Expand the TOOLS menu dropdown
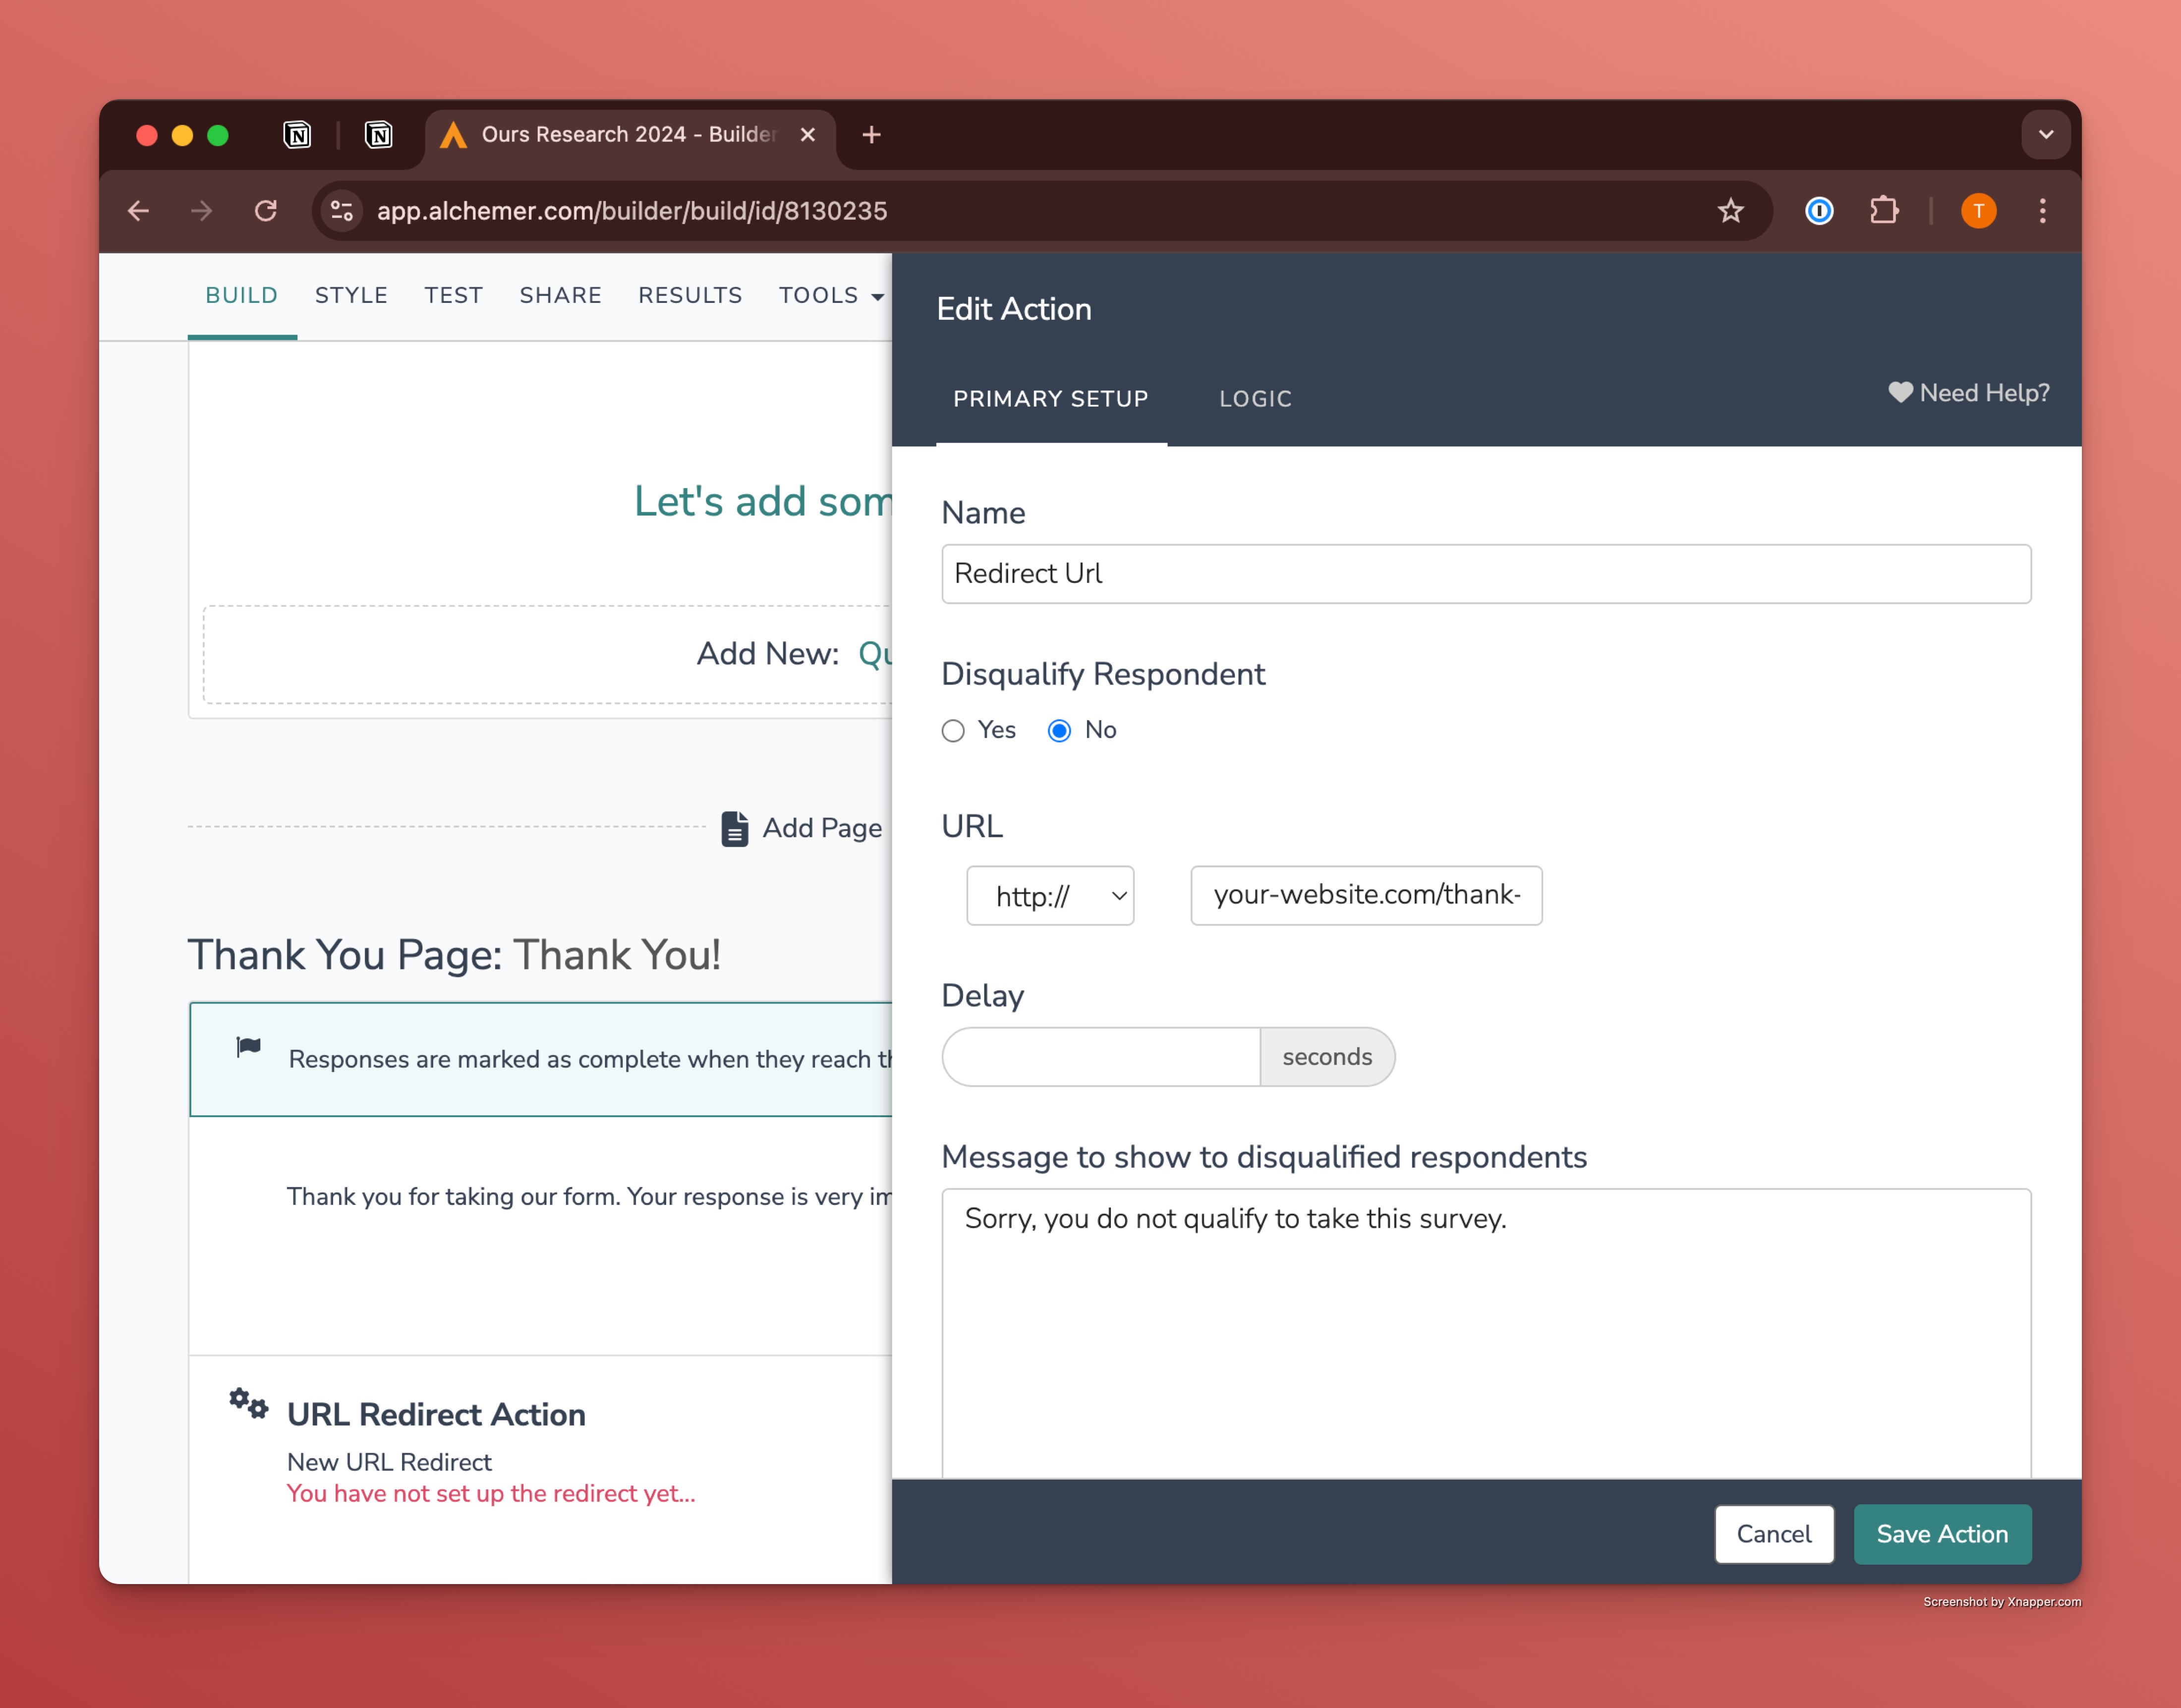This screenshot has height=1708, width=2181. coord(831,296)
